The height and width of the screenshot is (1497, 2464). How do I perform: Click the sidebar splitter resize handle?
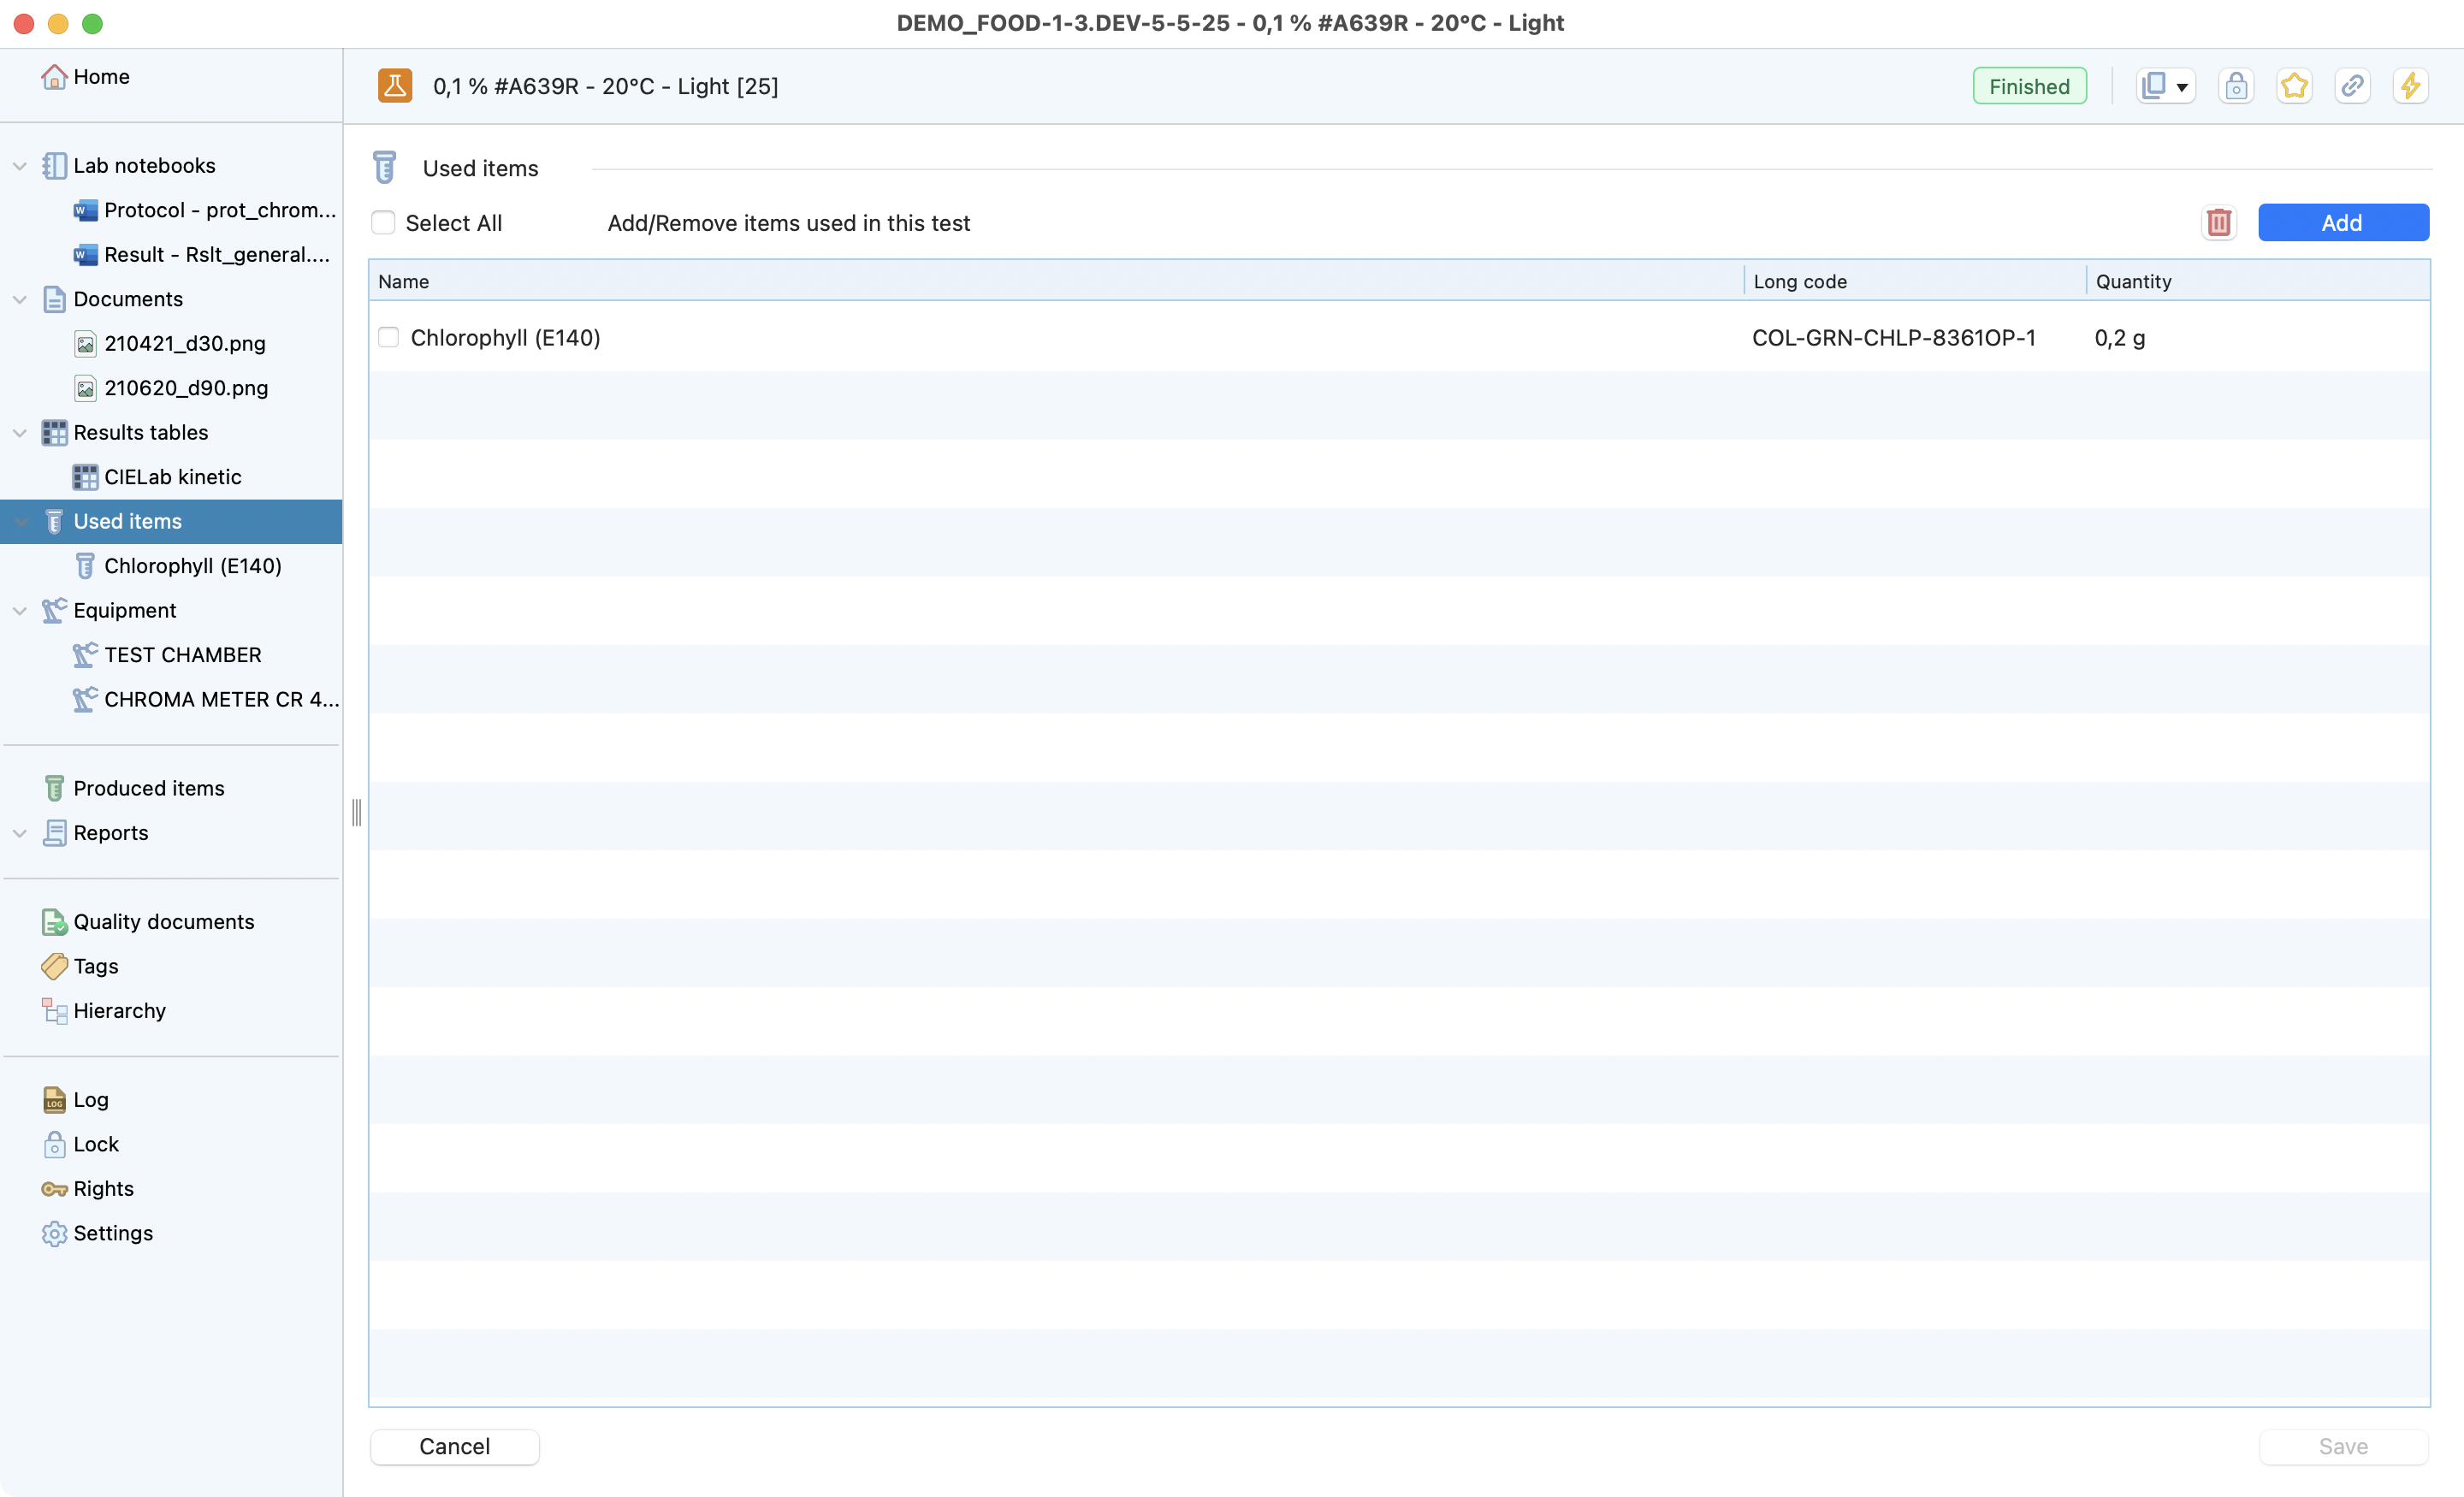click(x=356, y=812)
